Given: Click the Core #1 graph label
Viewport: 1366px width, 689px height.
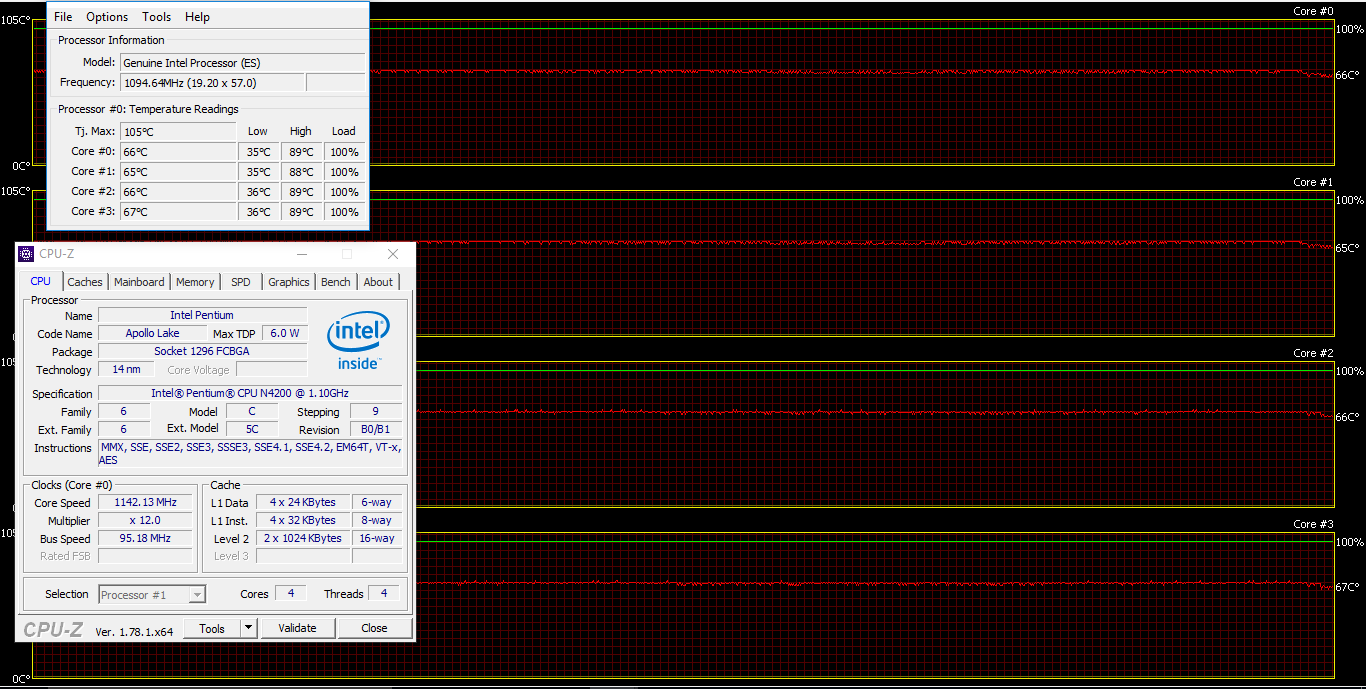Looking at the screenshot, I should pos(1313,183).
